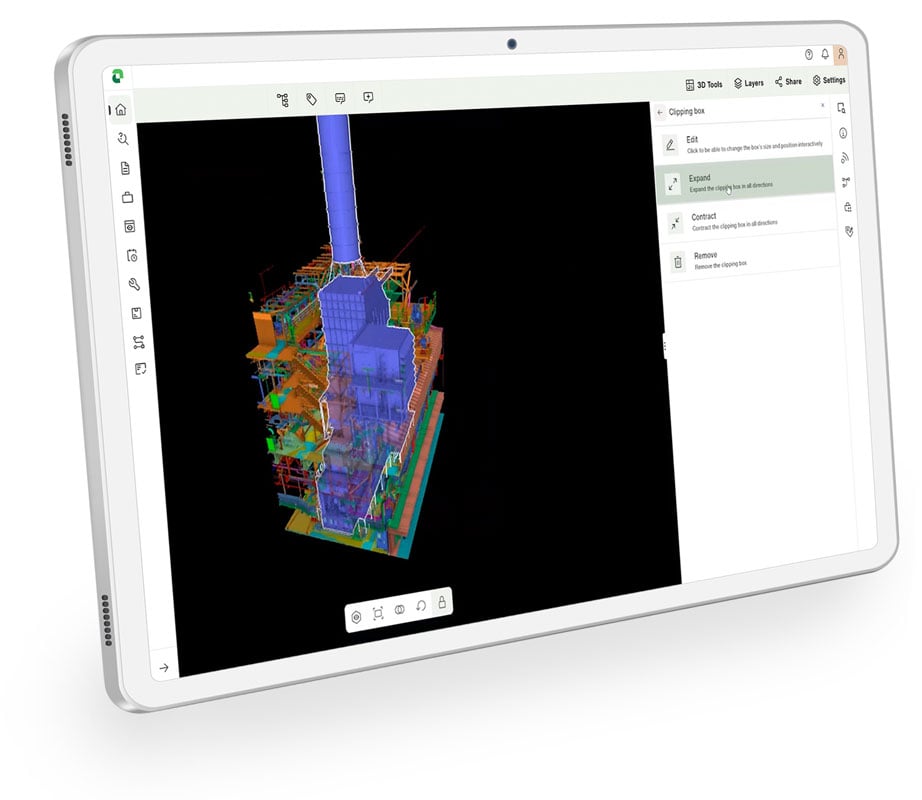Click the tag icon in top toolbar

(312, 99)
